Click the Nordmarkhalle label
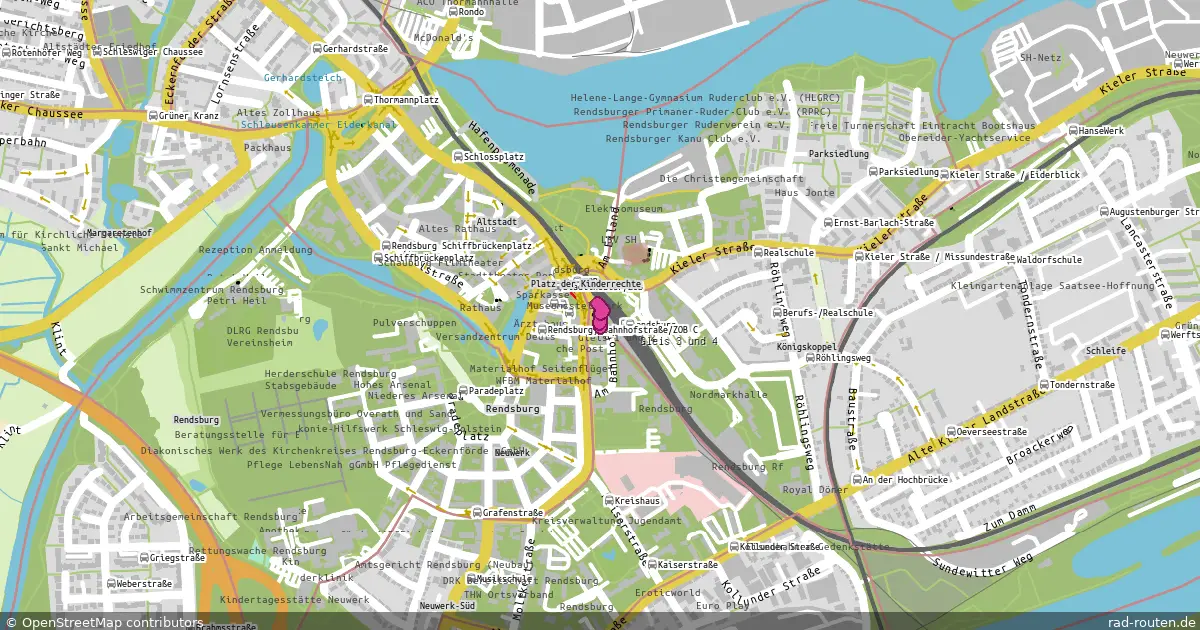Viewport: 1200px width, 630px height. 728,394
